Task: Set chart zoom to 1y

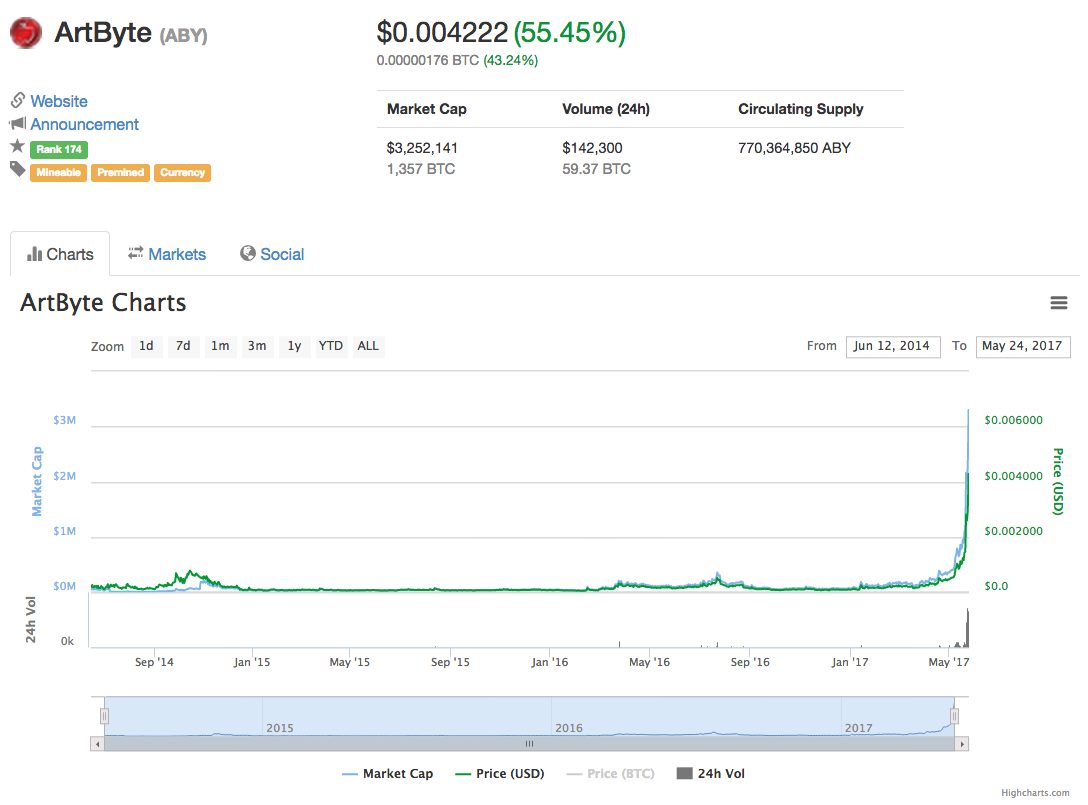Action: click(x=294, y=346)
